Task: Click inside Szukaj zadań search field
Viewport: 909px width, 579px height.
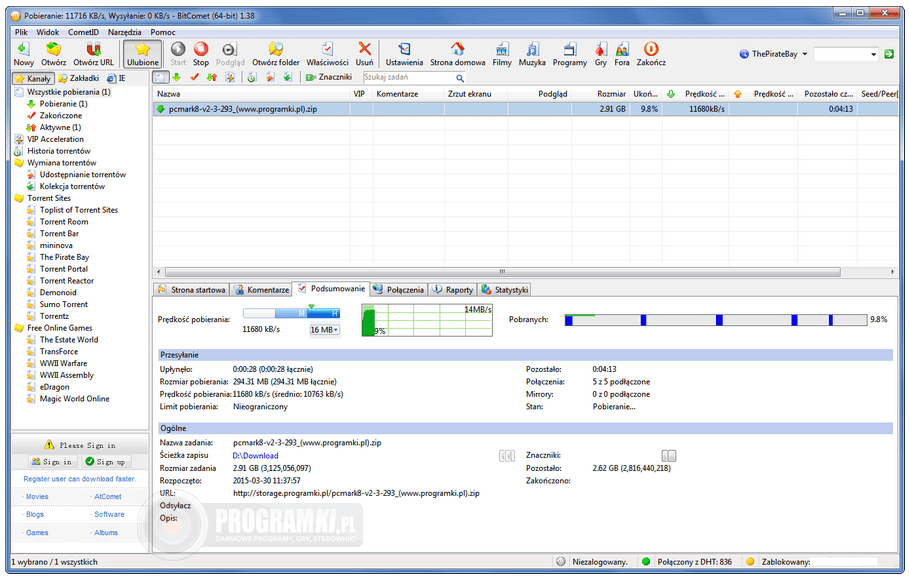Action: [409, 77]
